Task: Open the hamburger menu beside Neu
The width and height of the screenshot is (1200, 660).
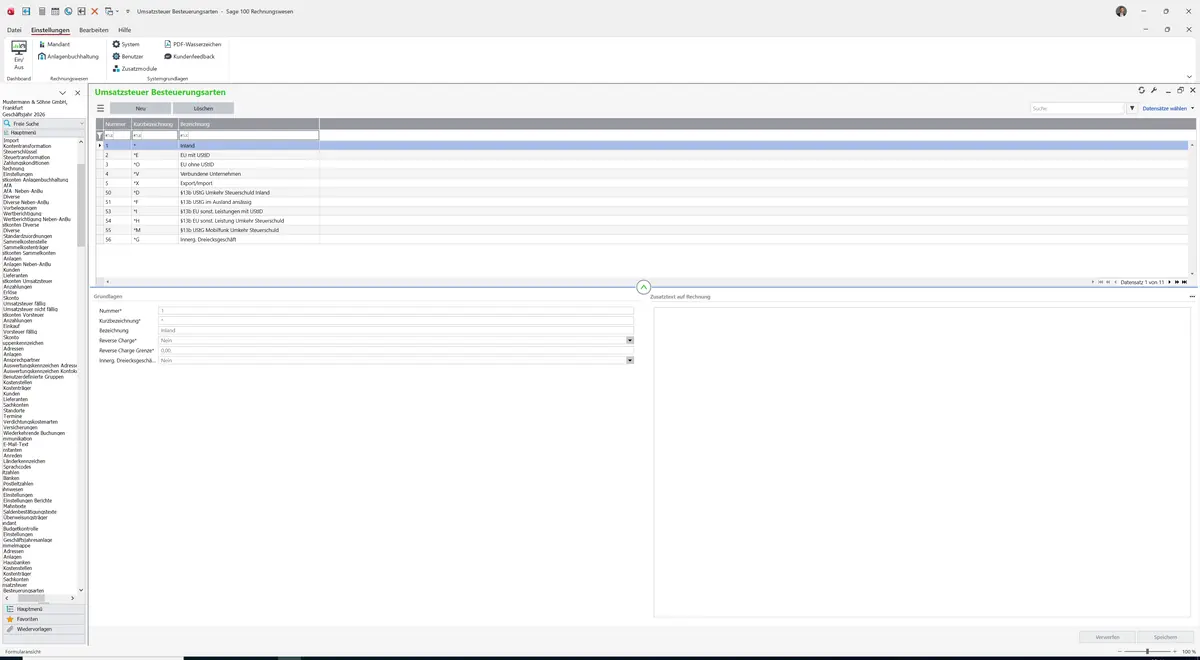Action: click(100, 108)
